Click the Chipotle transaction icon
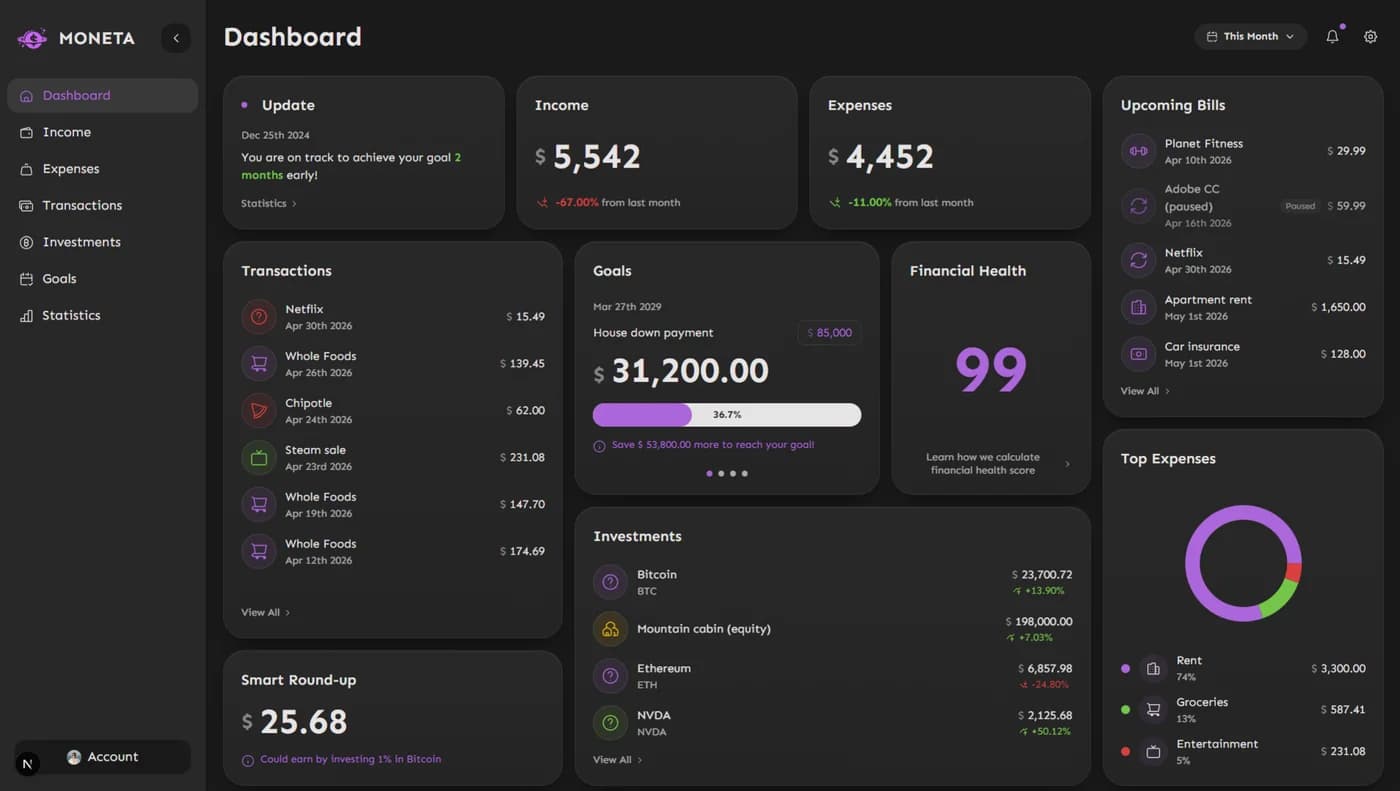Viewport: 1400px width, 791px height. 259,411
